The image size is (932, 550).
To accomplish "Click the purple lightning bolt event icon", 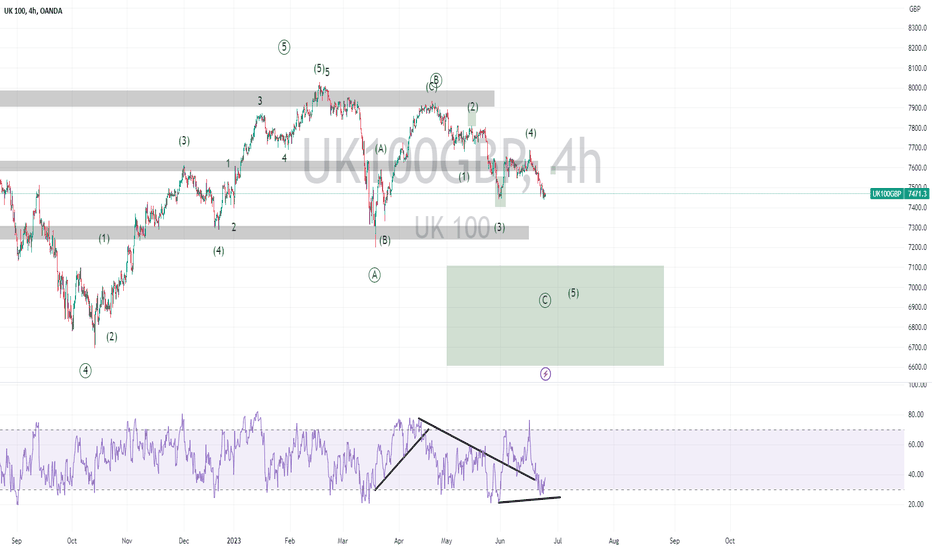I will [x=545, y=374].
